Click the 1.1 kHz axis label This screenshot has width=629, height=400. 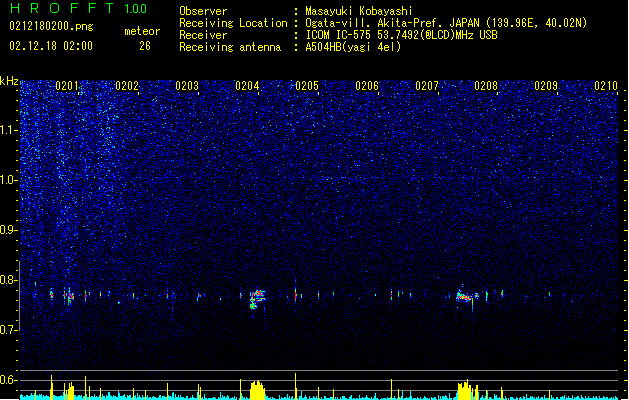tap(8, 130)
